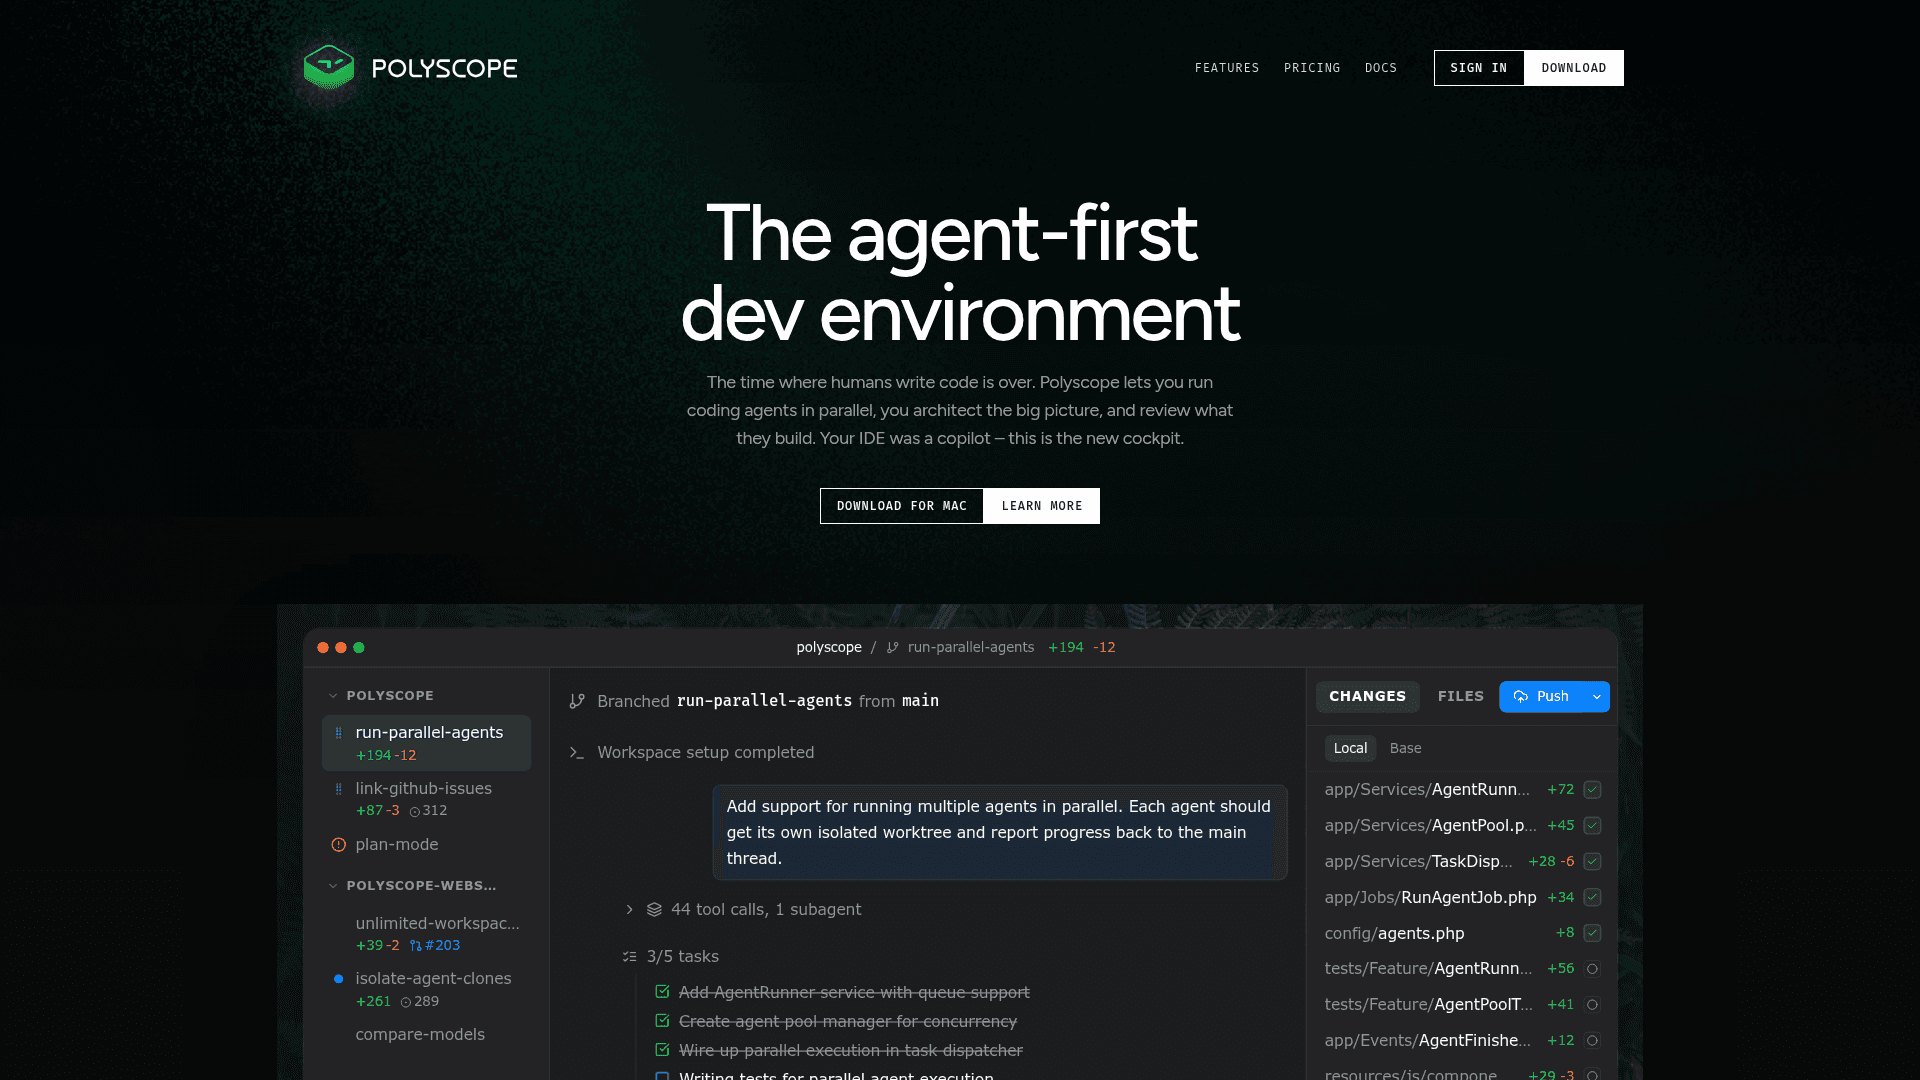Click the green window traffic-light dot
The width and height of the screenshot is (1920, 1080).
359,648
